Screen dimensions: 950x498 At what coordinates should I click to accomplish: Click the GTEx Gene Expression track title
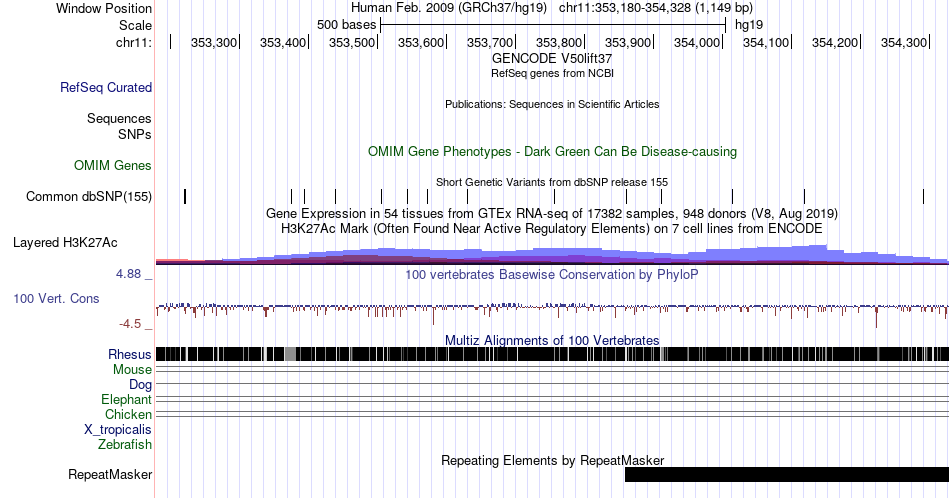[552, 213]
